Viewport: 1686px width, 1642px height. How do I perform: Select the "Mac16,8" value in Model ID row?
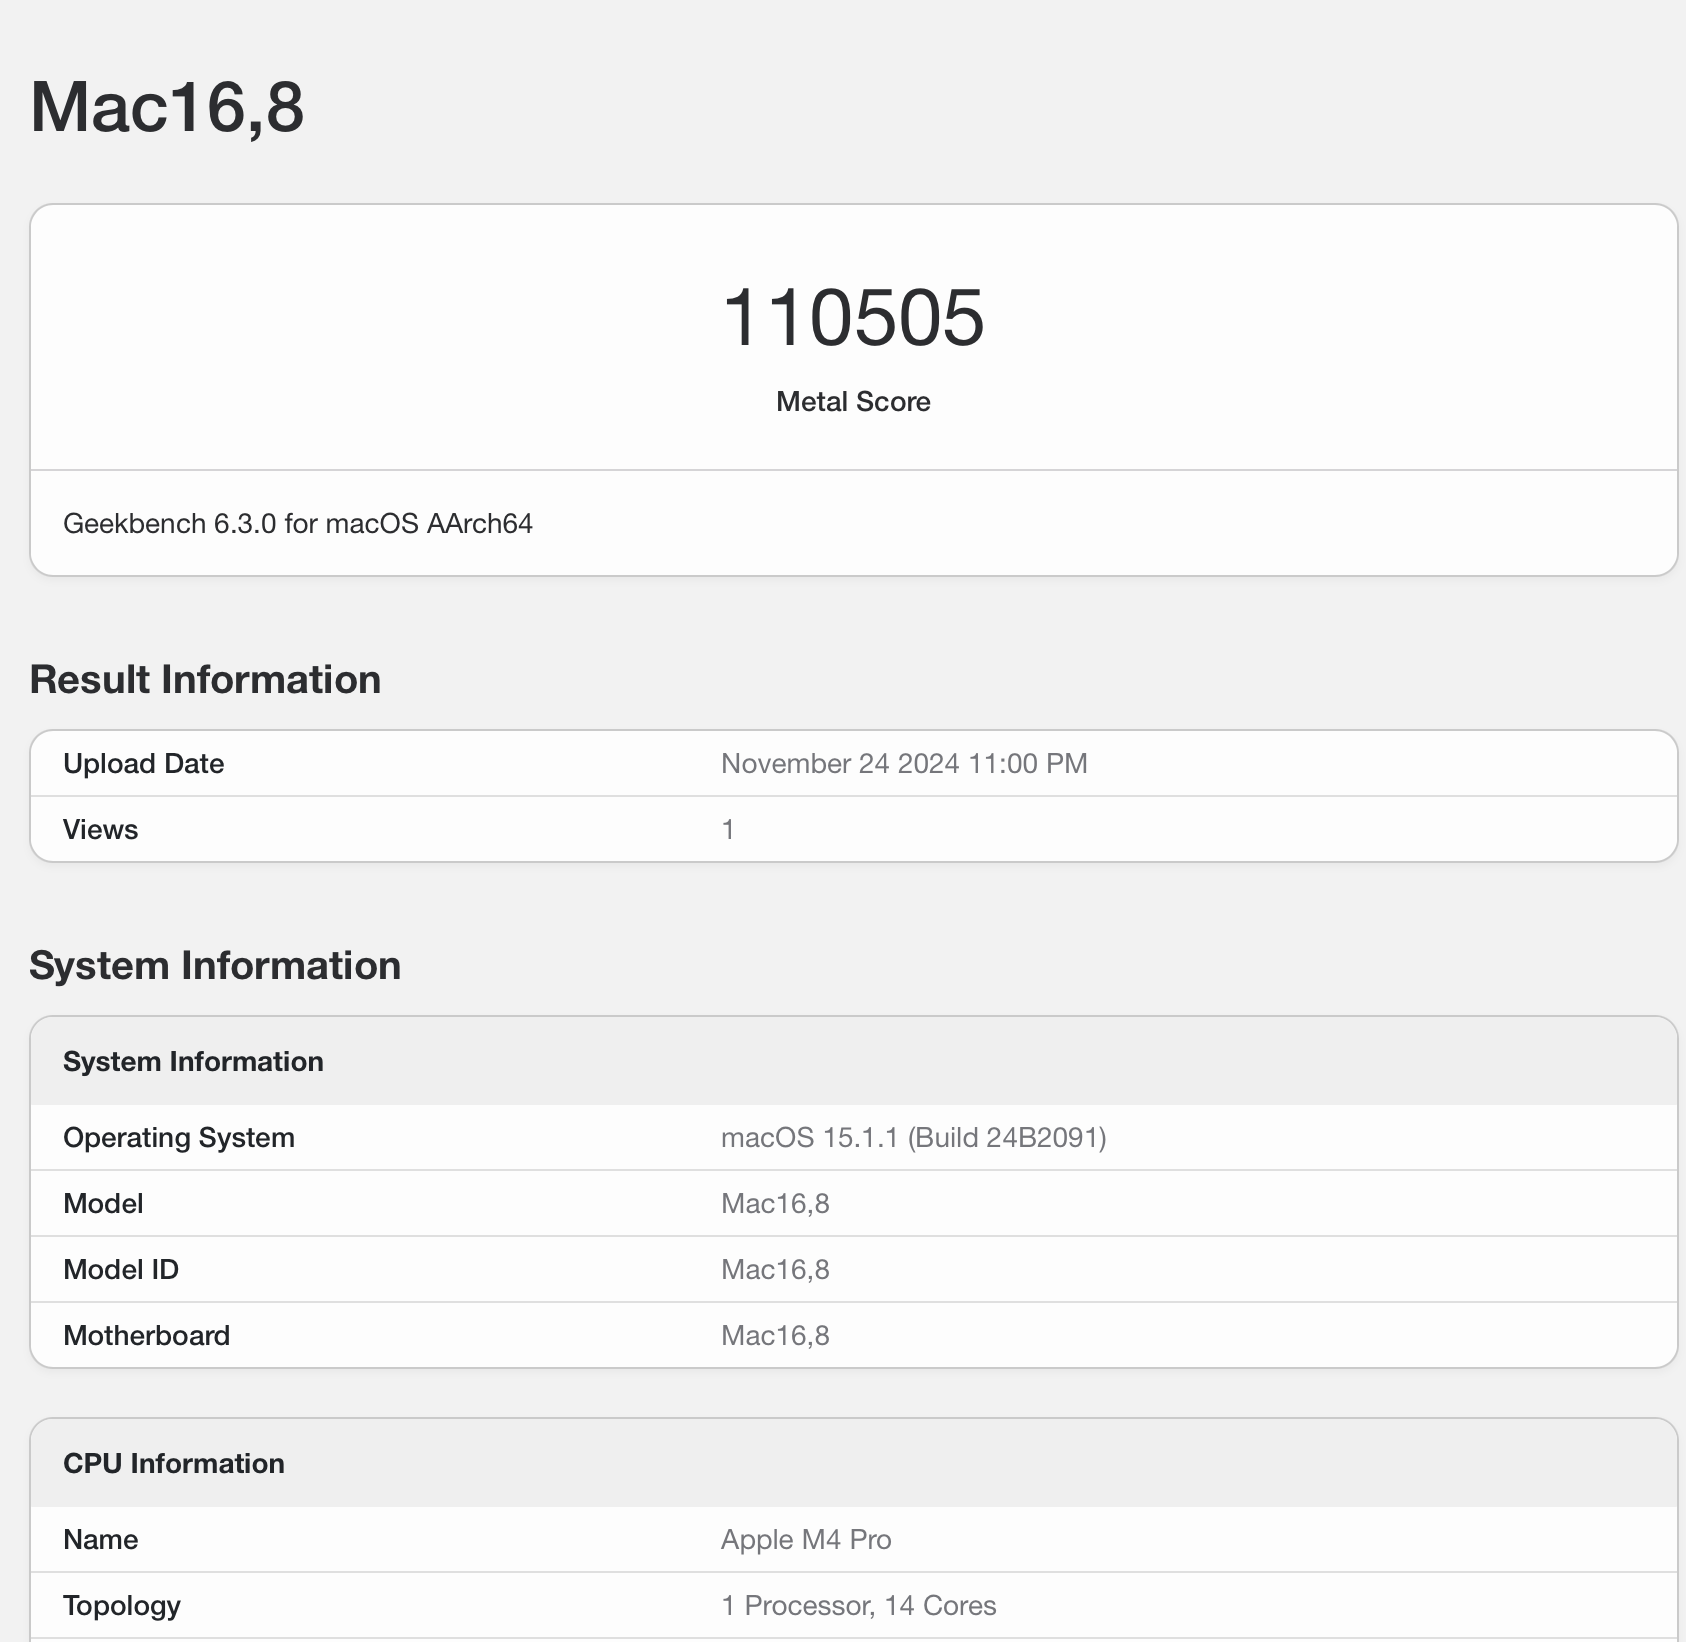point(775,1270)
